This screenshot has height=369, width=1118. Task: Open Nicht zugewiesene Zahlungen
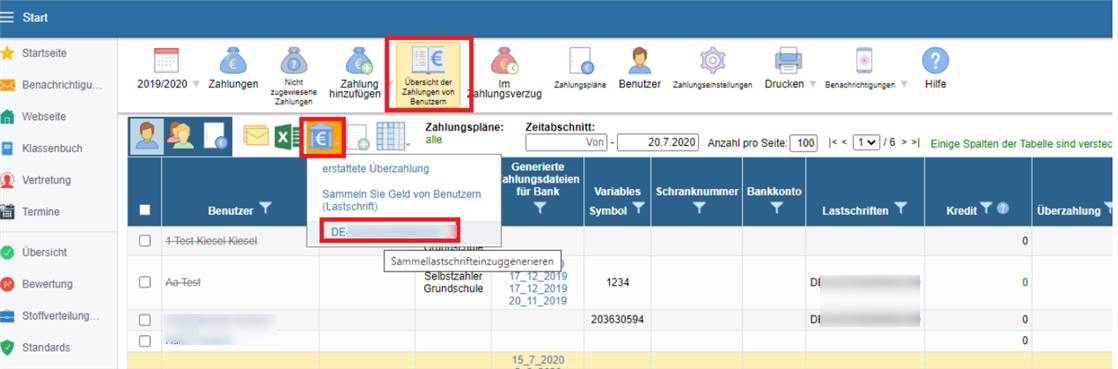(293, 76)
